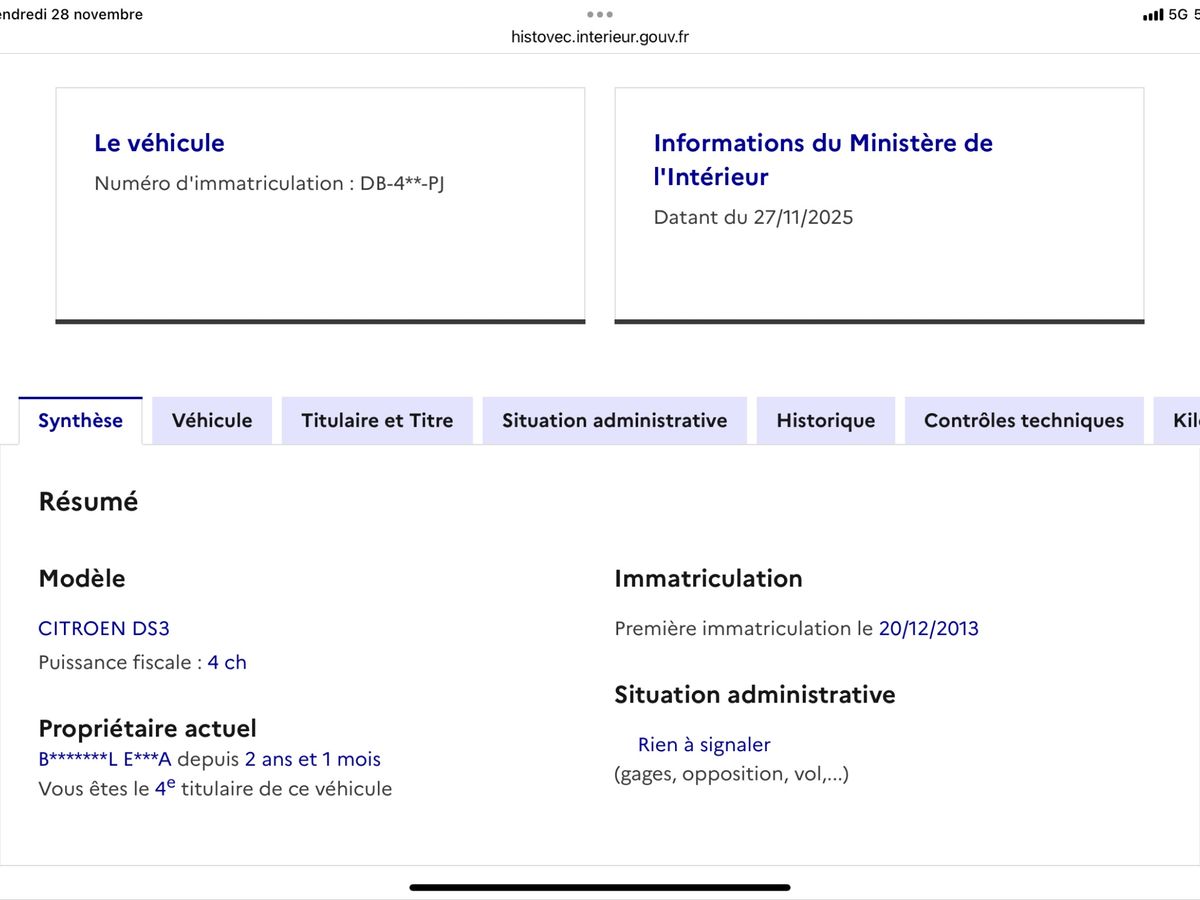Tap the Safari page options (...) icon

(x=599, y=15)
